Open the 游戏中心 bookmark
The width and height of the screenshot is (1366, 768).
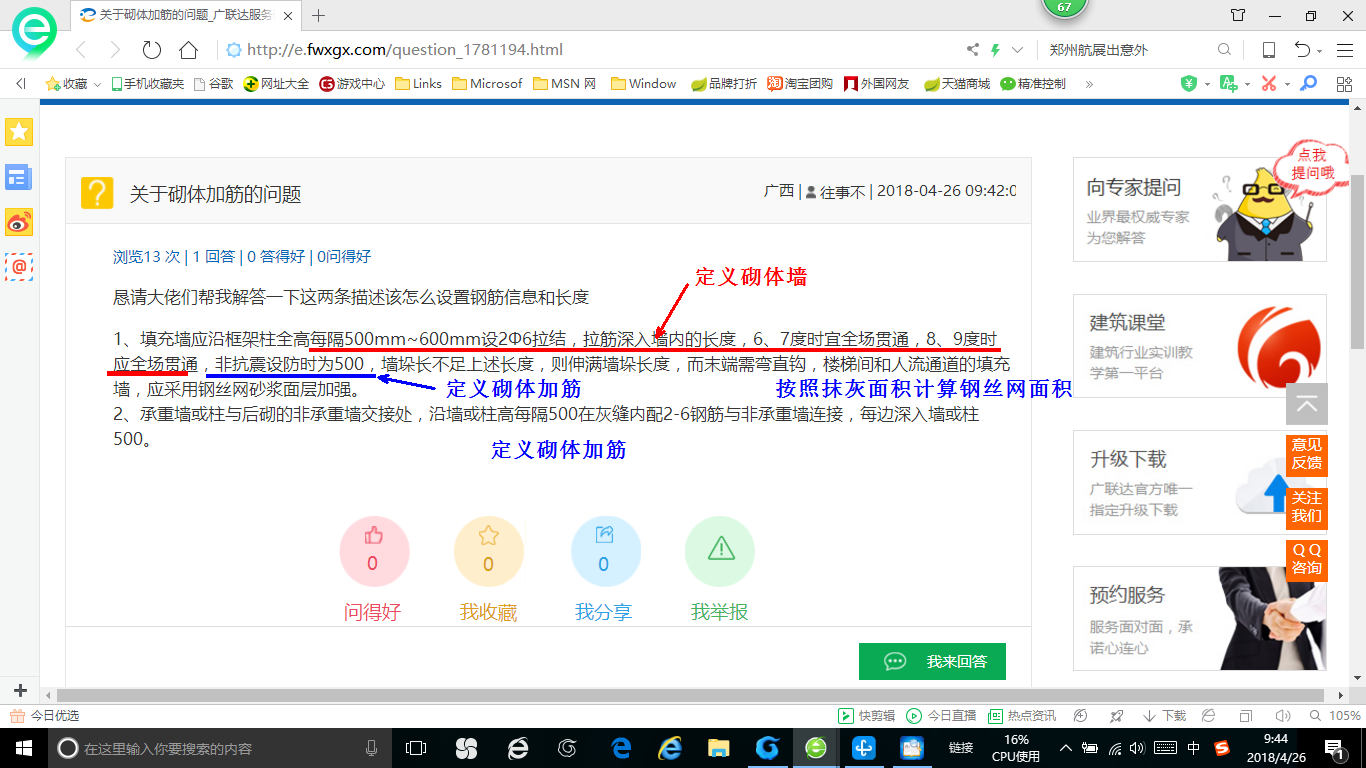point(352,84)
